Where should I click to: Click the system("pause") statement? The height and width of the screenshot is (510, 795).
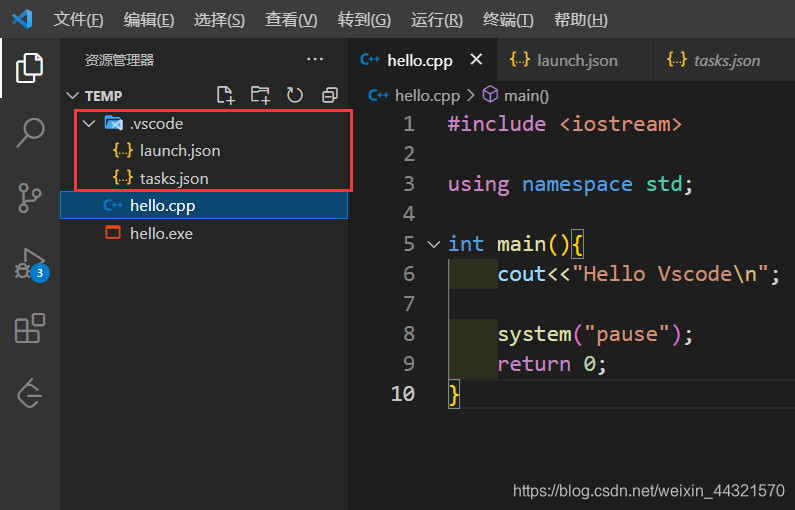[x=595, y=334]
